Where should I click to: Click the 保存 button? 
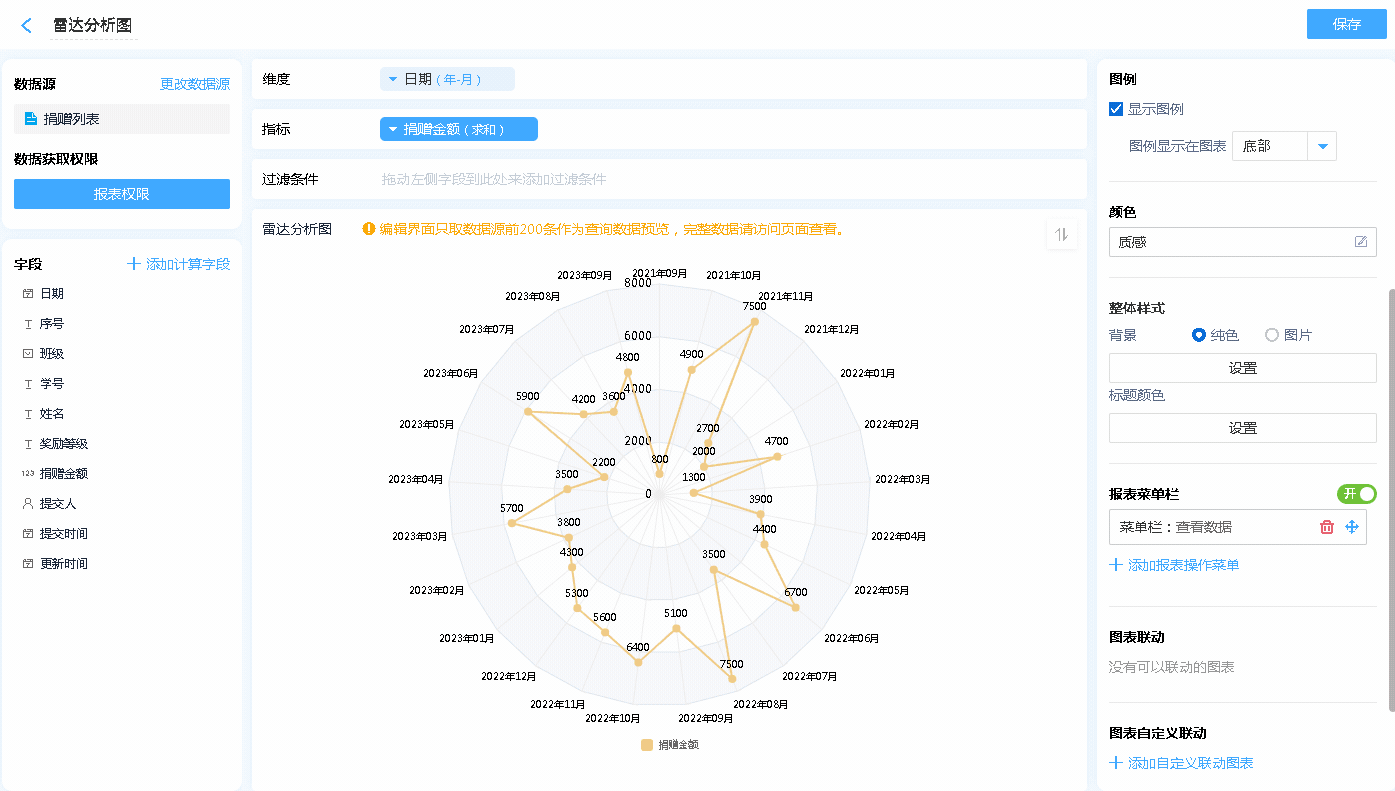[x=1346, y=24]
